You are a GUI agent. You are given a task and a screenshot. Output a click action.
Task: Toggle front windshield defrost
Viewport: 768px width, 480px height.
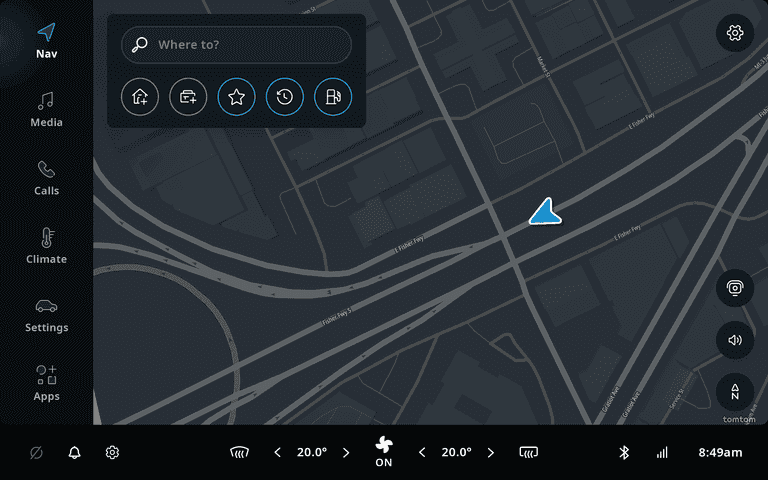click(x=240, y=453)
